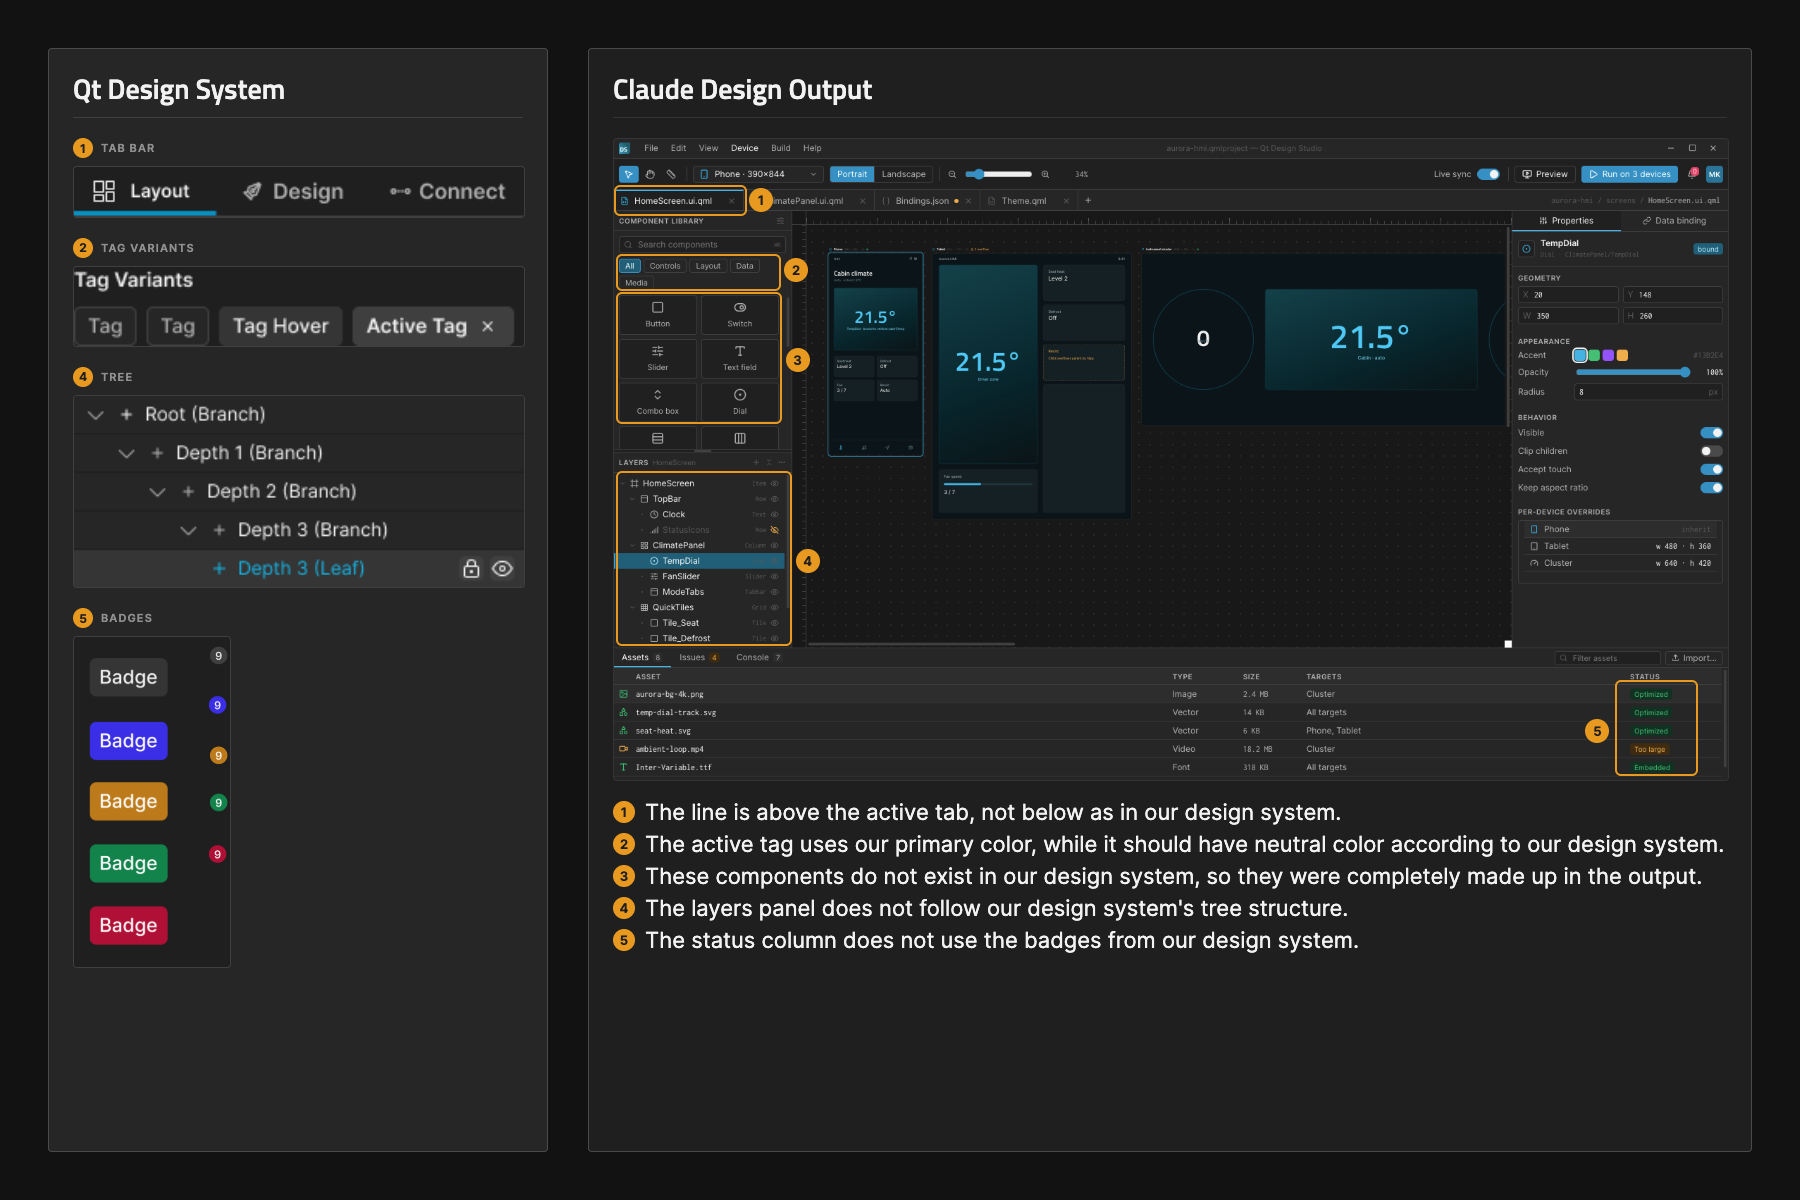Open the Build menu
Screen dimensions: 1800x1200
tap(781, 148)
